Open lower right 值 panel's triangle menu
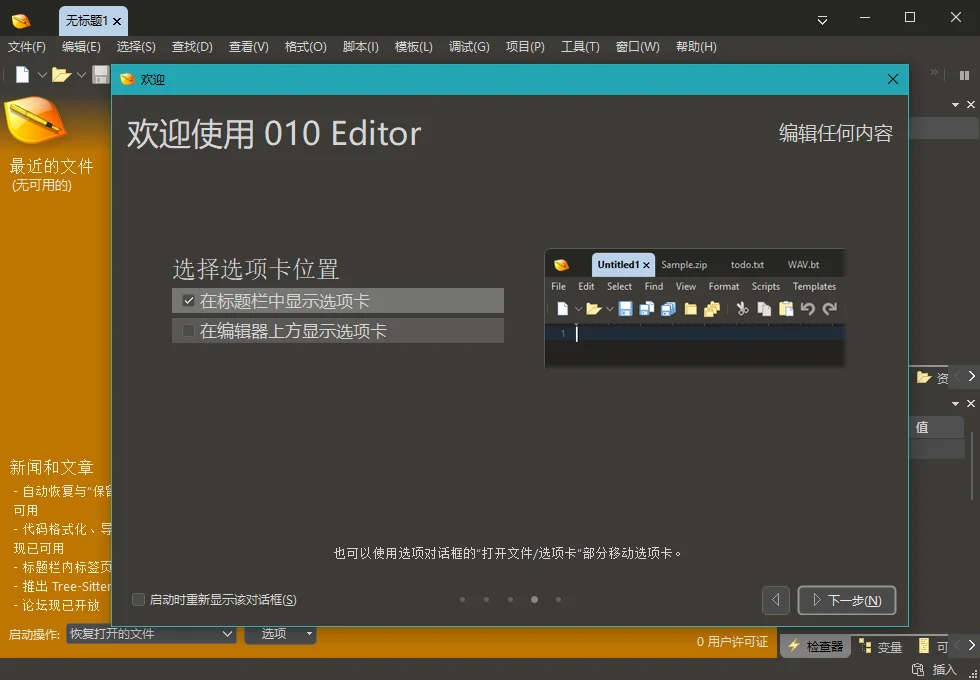The image size is (980, 680). [x=955, y=404]
